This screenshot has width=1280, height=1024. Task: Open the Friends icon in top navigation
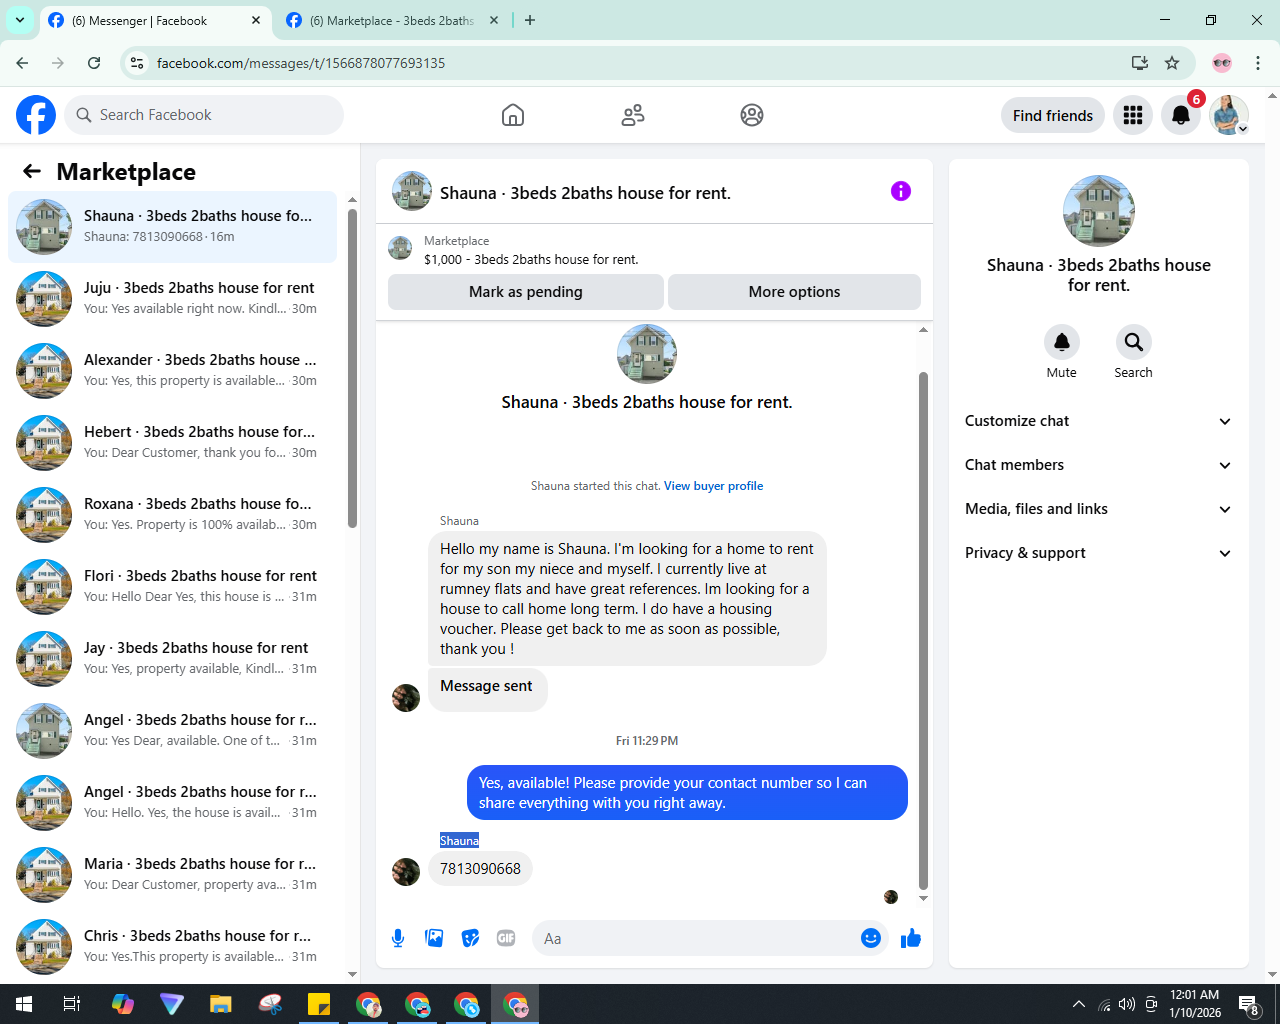coord(633,115)
